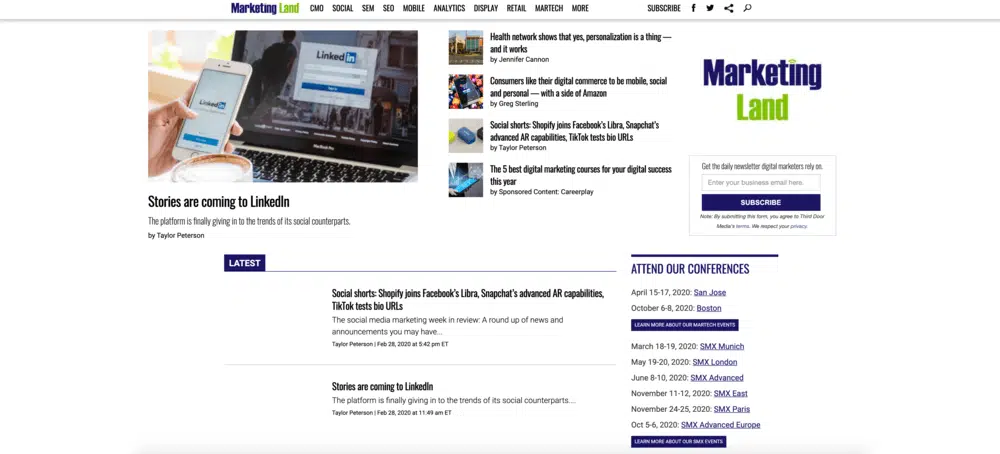Image resolution: width=1000 pixels, height=454 pixels.
Task: Click the Marketing Land header logo
Action: (x=265, y=8)
